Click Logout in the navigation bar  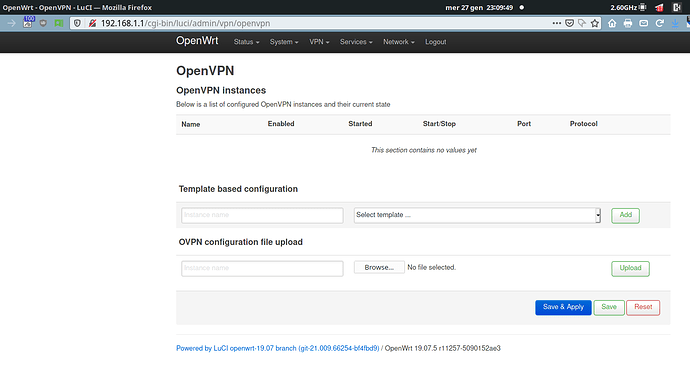[x=436, y=42]
